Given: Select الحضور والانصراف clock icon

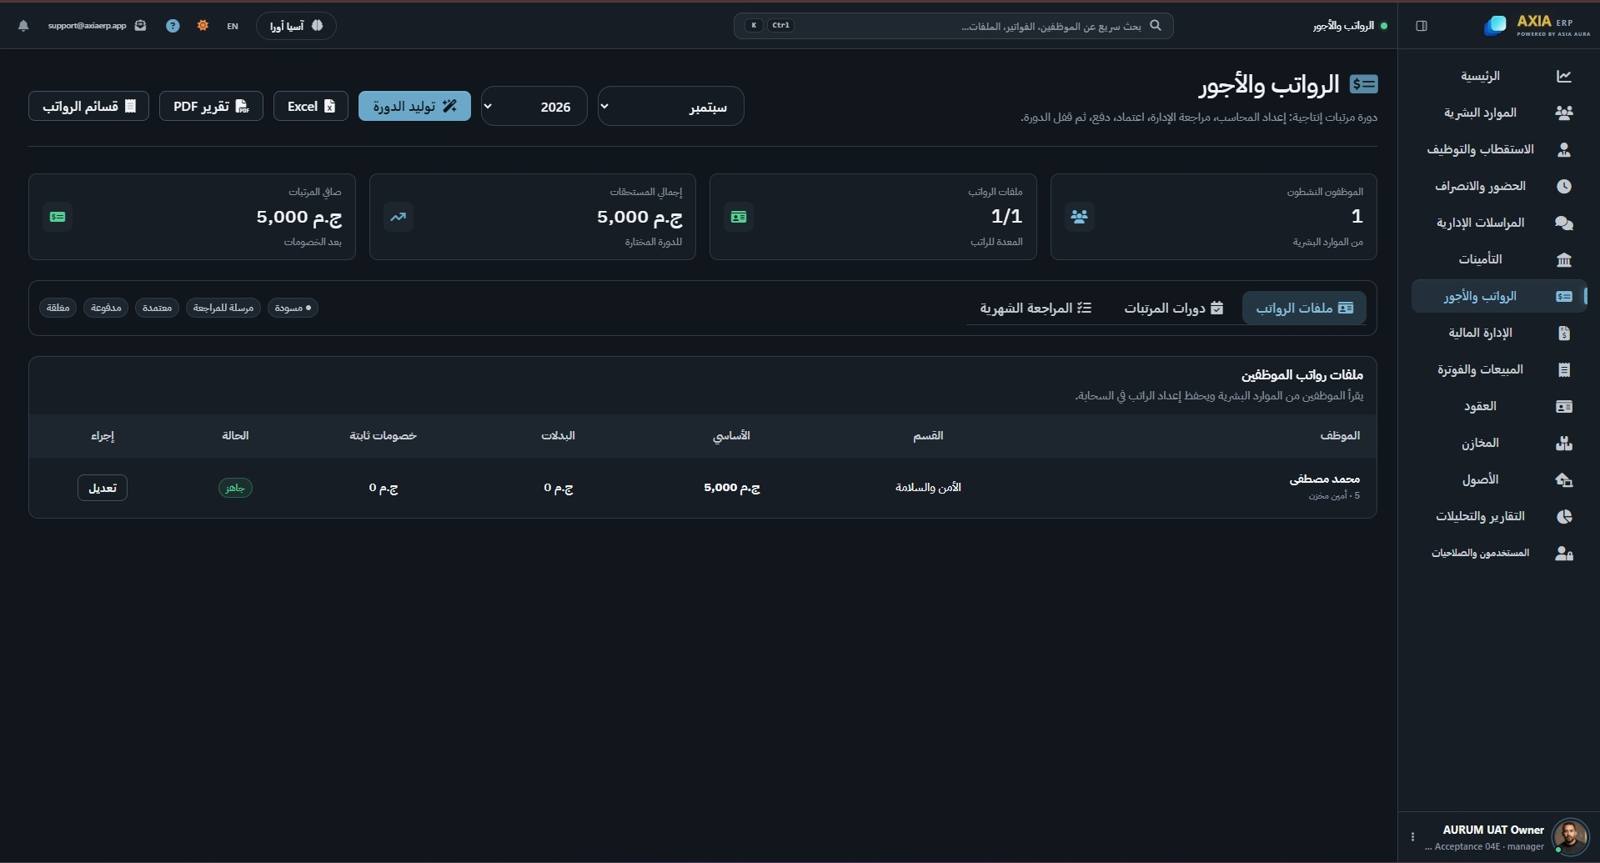Looking at the screenshot, I should (1564, 186).
